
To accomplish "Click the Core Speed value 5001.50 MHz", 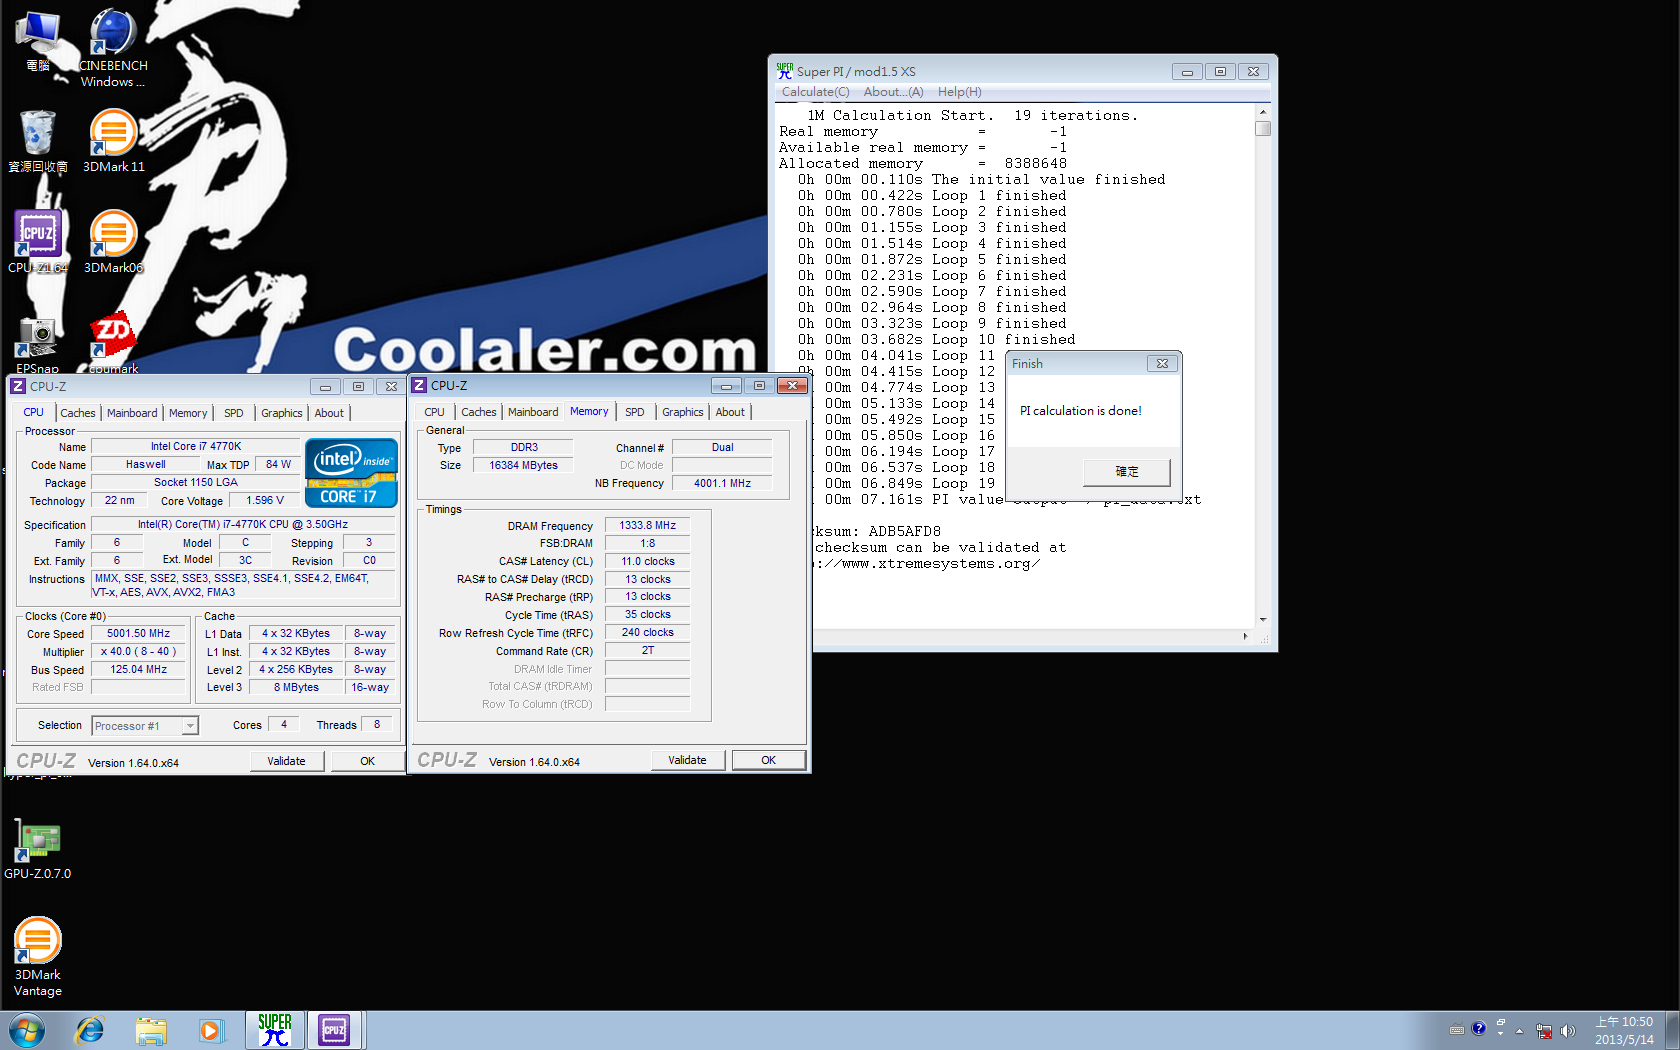I will click(139, 634).
